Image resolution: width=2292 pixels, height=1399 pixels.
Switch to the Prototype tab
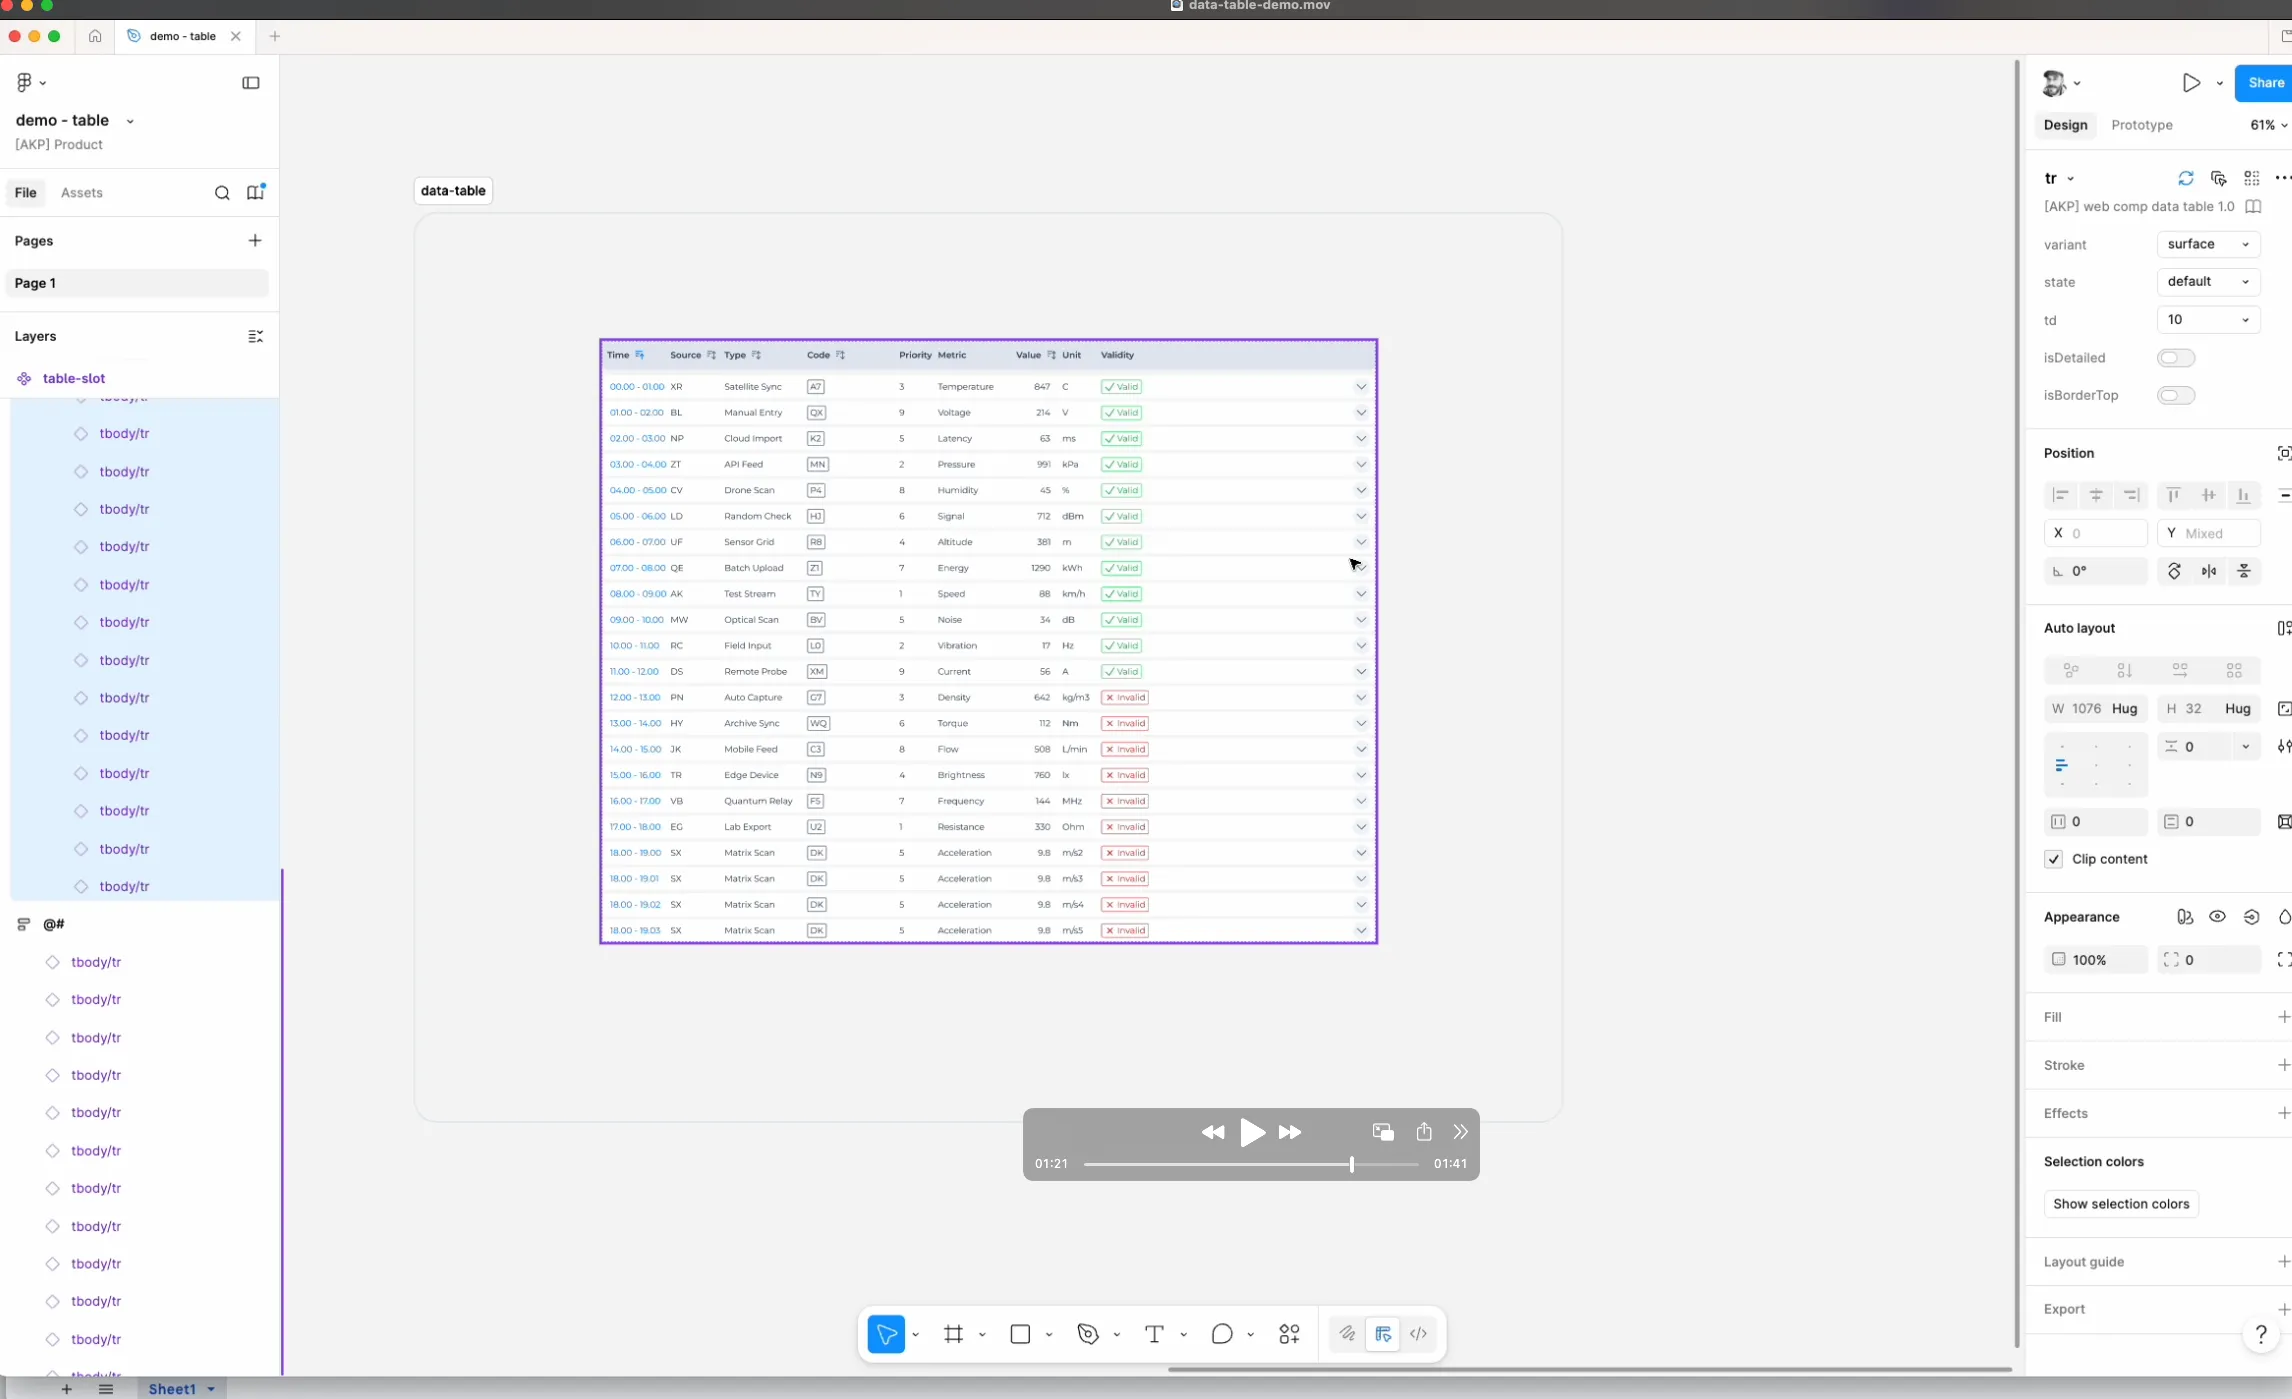[2141, 125]
